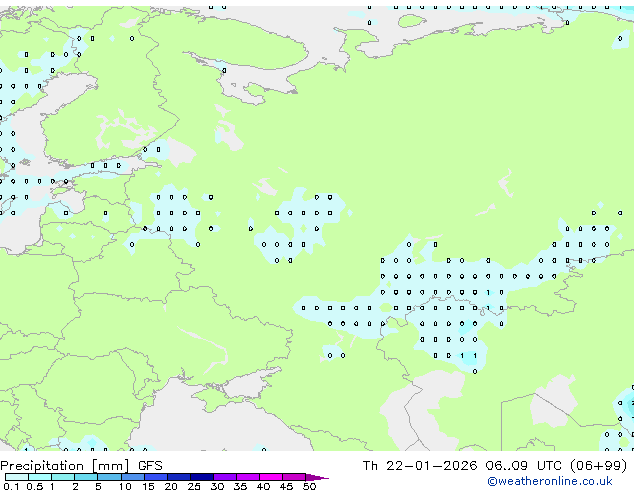Screen dimensions: 634x490
Task: Select the 45–50 mm legend color swatch
Action: [294, 477]
